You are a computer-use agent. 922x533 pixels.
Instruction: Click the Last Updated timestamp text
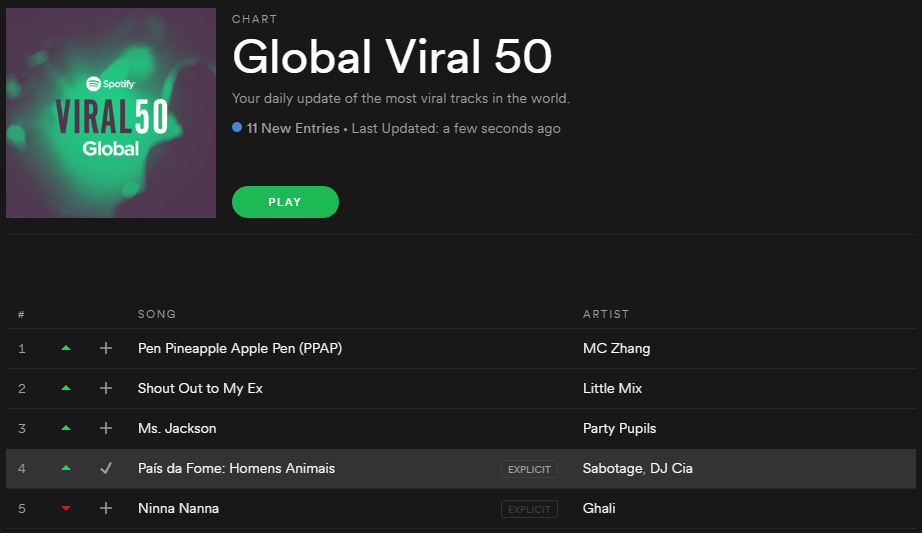click(456, 128)
